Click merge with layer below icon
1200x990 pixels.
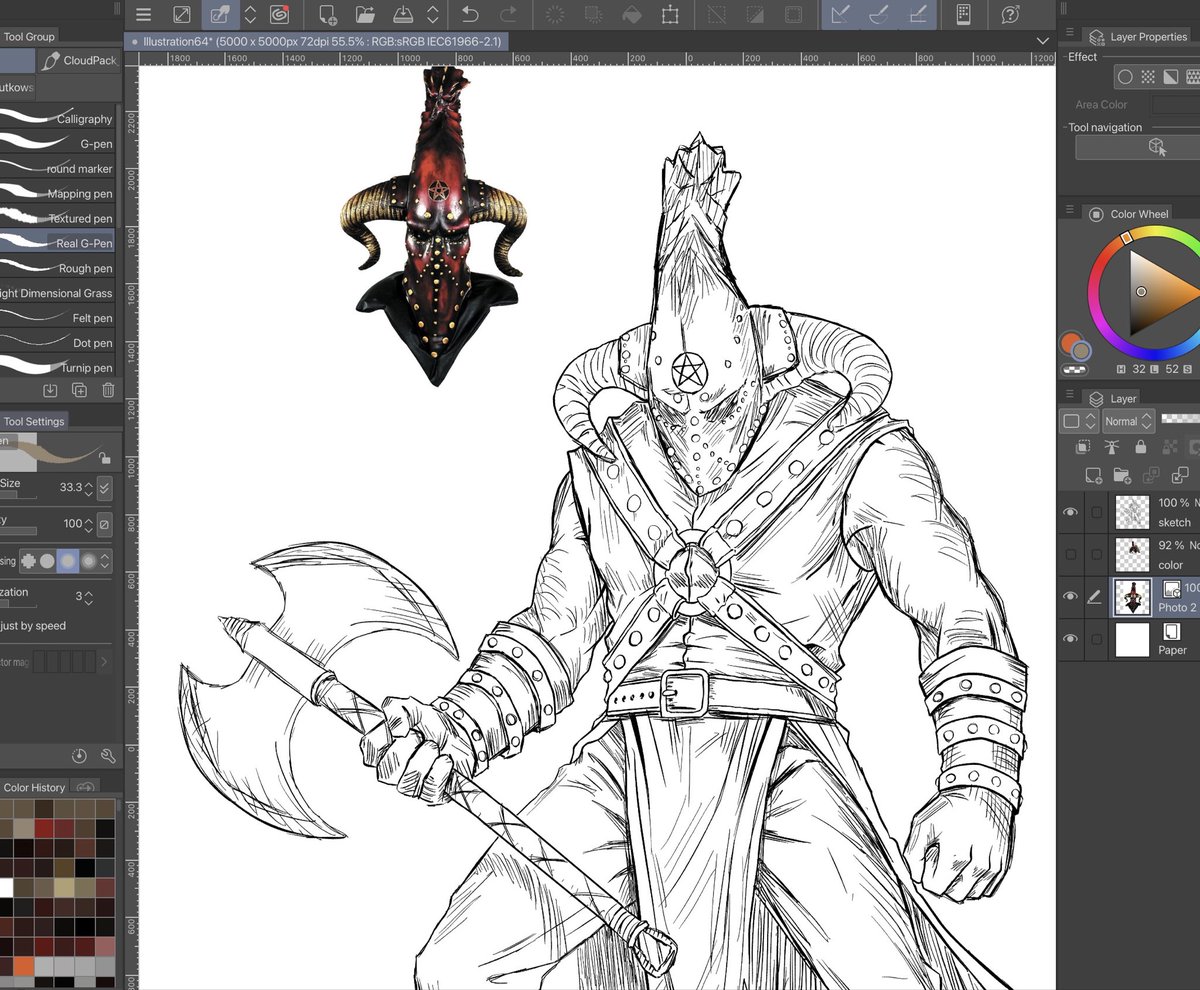1180,475
